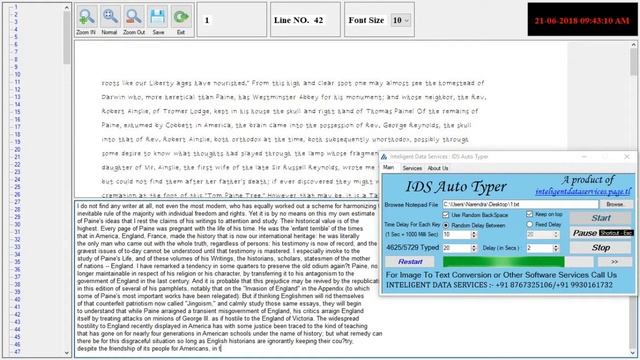Click the page number box showing 1
640x360 pixels.
(231, 20)
